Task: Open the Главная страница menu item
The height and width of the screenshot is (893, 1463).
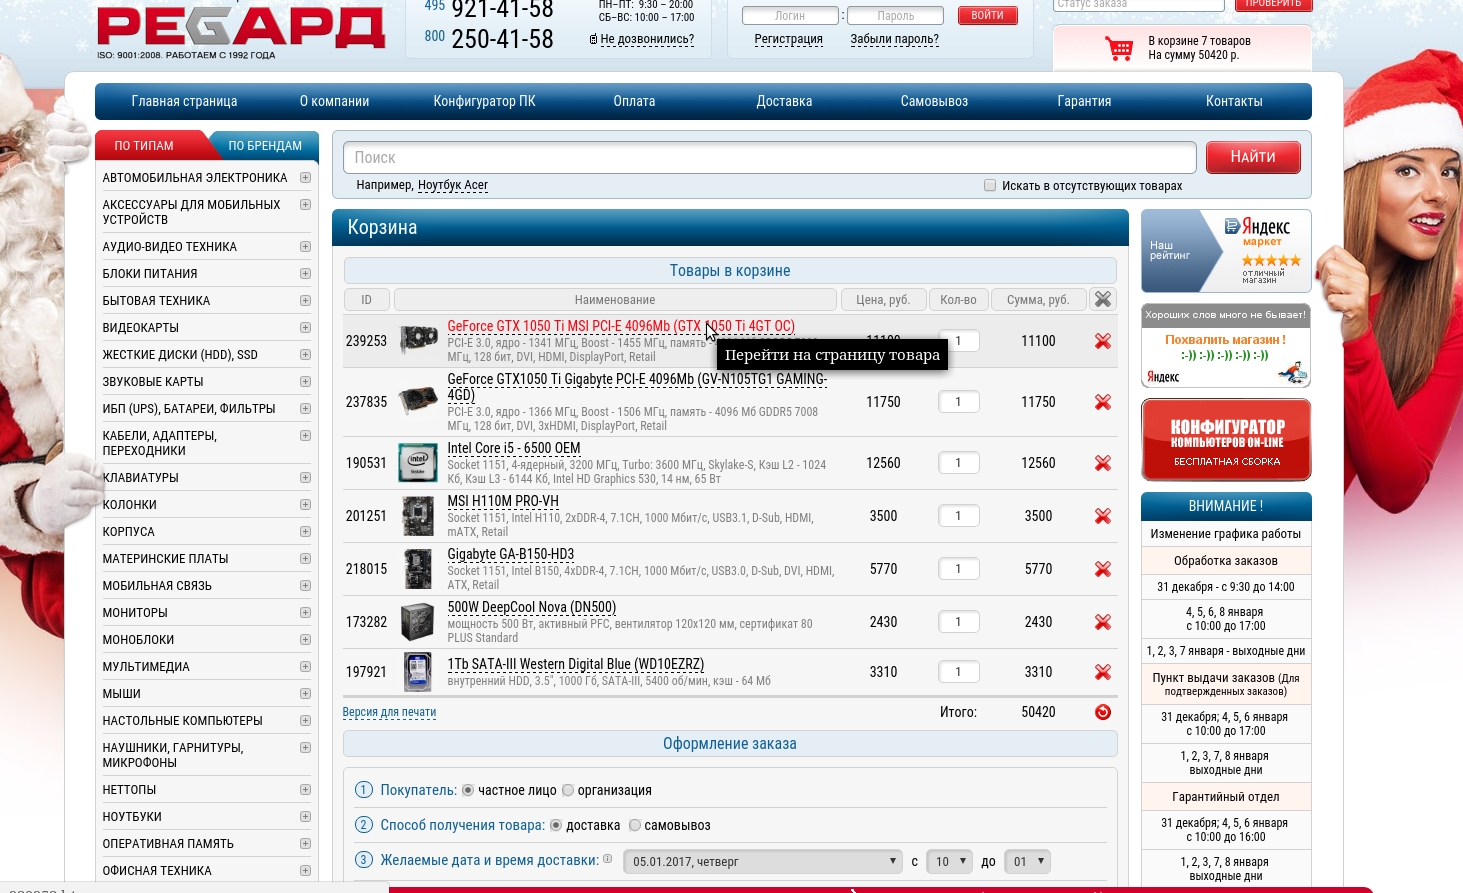Action: click(x=184, y=101)
